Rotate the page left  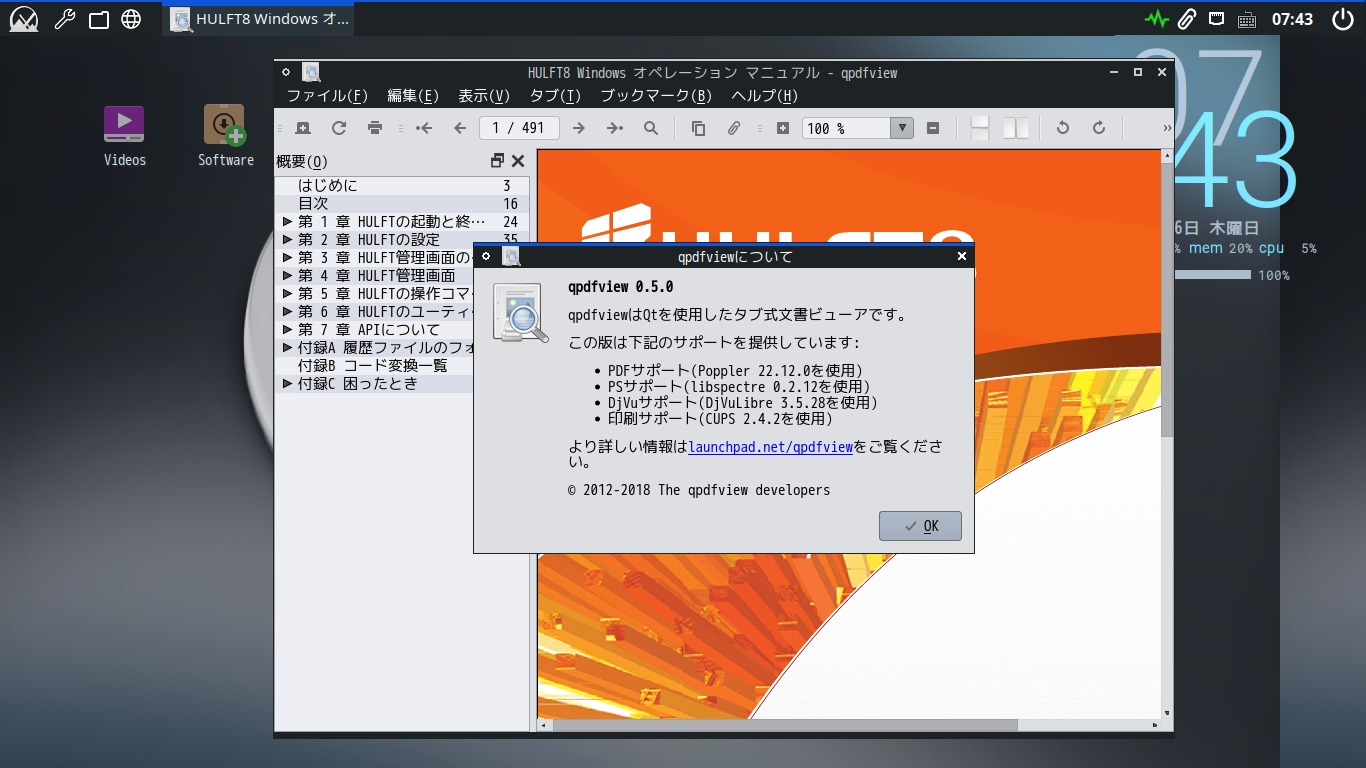[x=1063, y=128]
